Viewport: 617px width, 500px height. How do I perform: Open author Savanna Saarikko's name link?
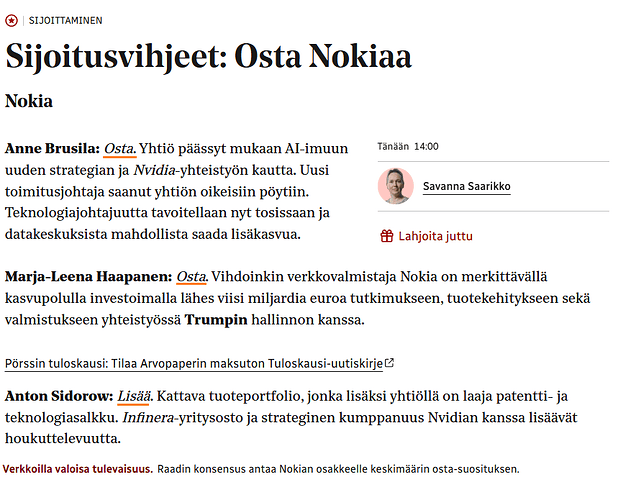(x=466, y=186)
